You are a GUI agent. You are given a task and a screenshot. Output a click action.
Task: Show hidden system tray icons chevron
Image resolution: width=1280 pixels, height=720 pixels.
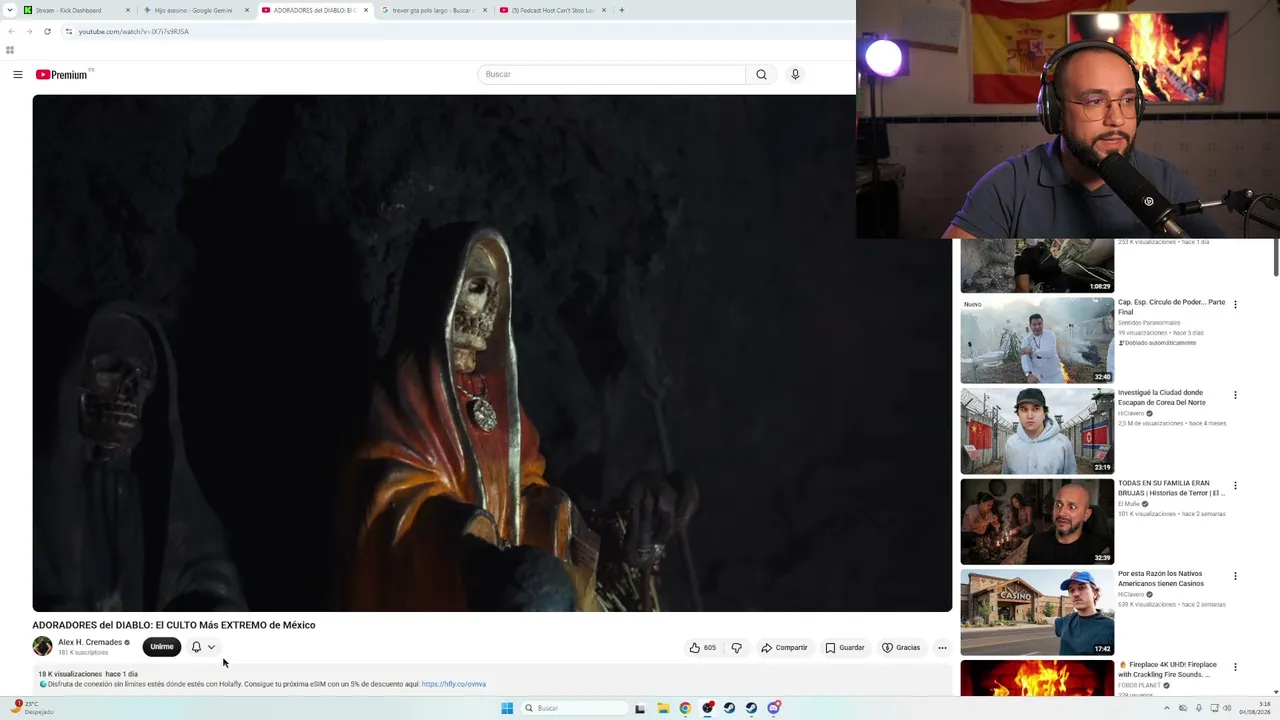click(x=1167, y=708)
